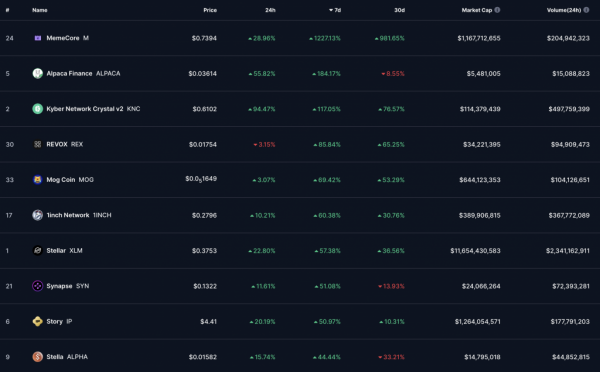The width and height of the screenshot is (600, 372).
Task: Sort by the 7d column header
Action: tap(335, 10)
